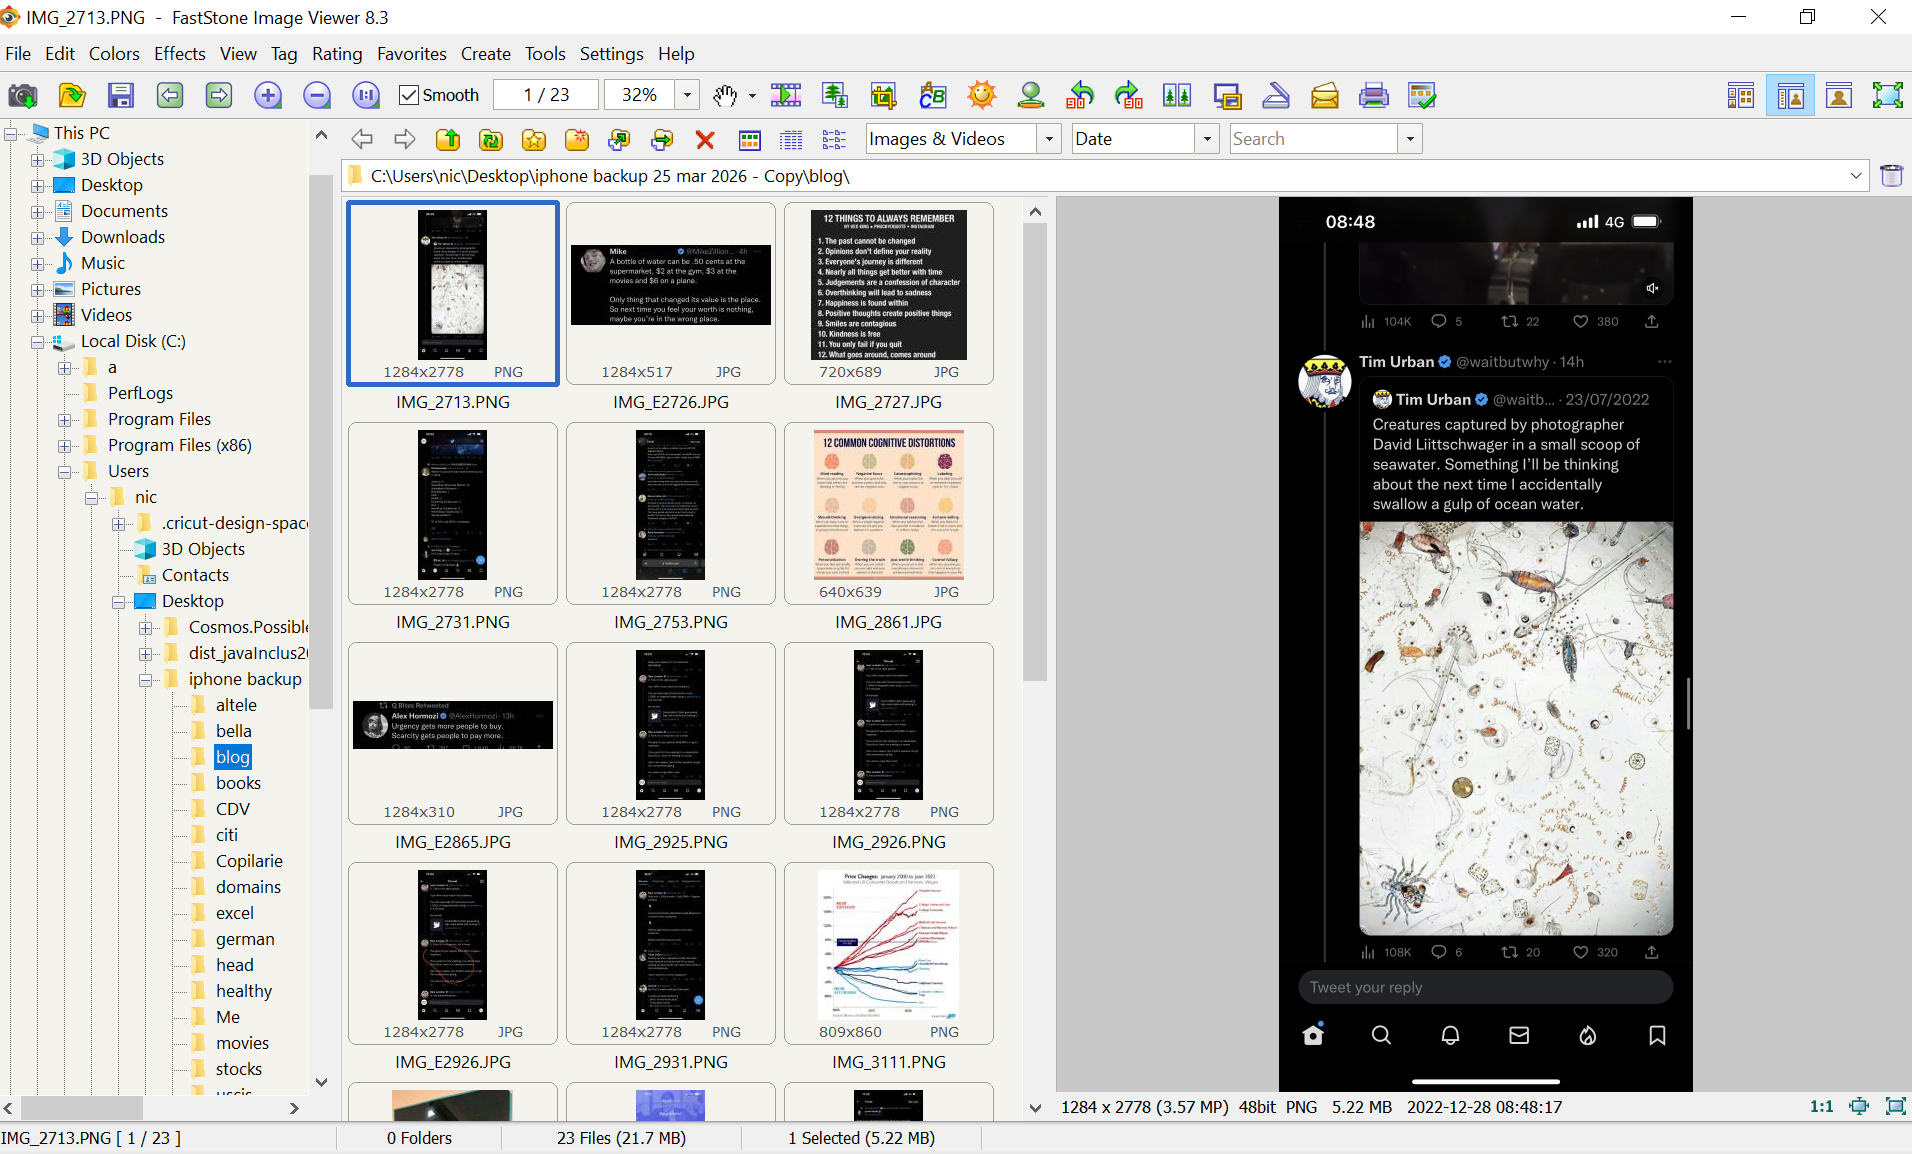Select the Downloads folder in the tree
This screenshot has width=1912, height=1154.
click(x=123, y=237)
